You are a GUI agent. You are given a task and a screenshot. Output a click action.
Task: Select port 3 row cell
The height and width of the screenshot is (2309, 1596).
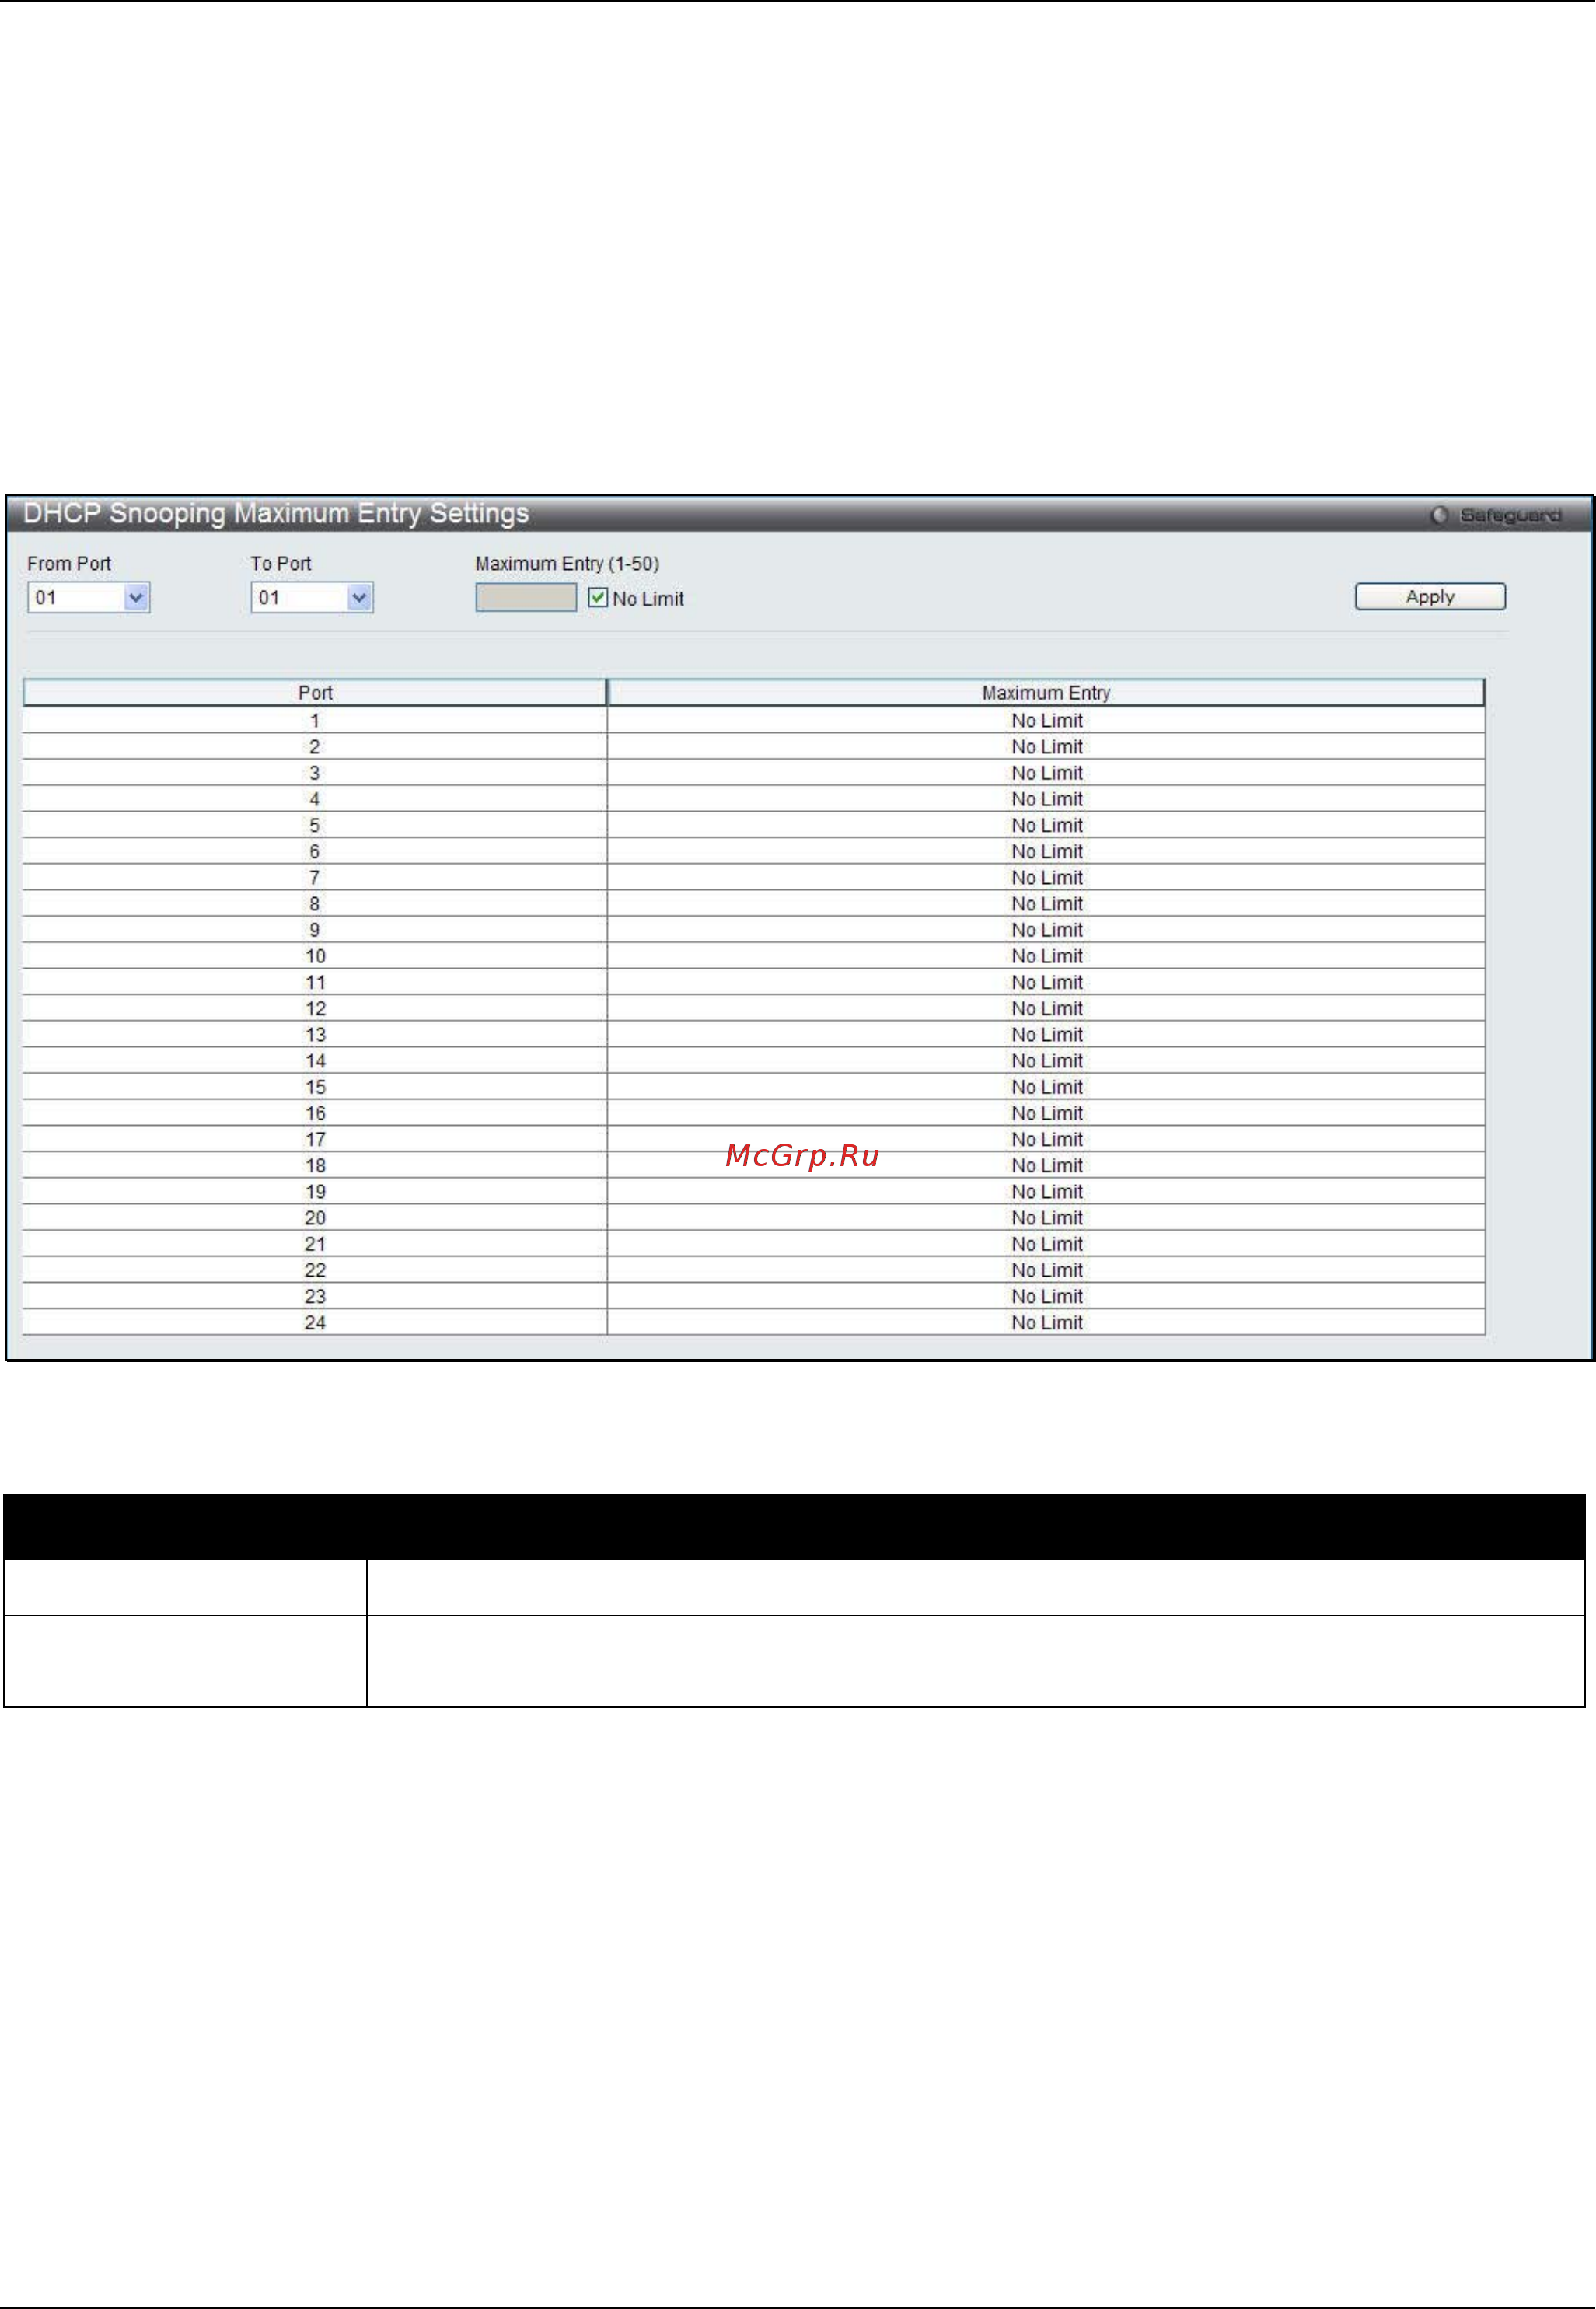[315, 773]
